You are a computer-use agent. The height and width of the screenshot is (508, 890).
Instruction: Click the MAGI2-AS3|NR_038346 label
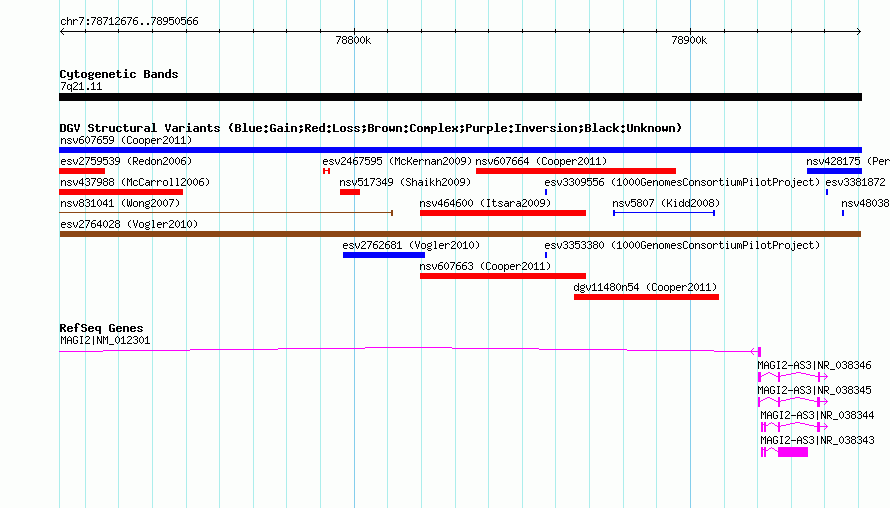(x=815, y=366)
